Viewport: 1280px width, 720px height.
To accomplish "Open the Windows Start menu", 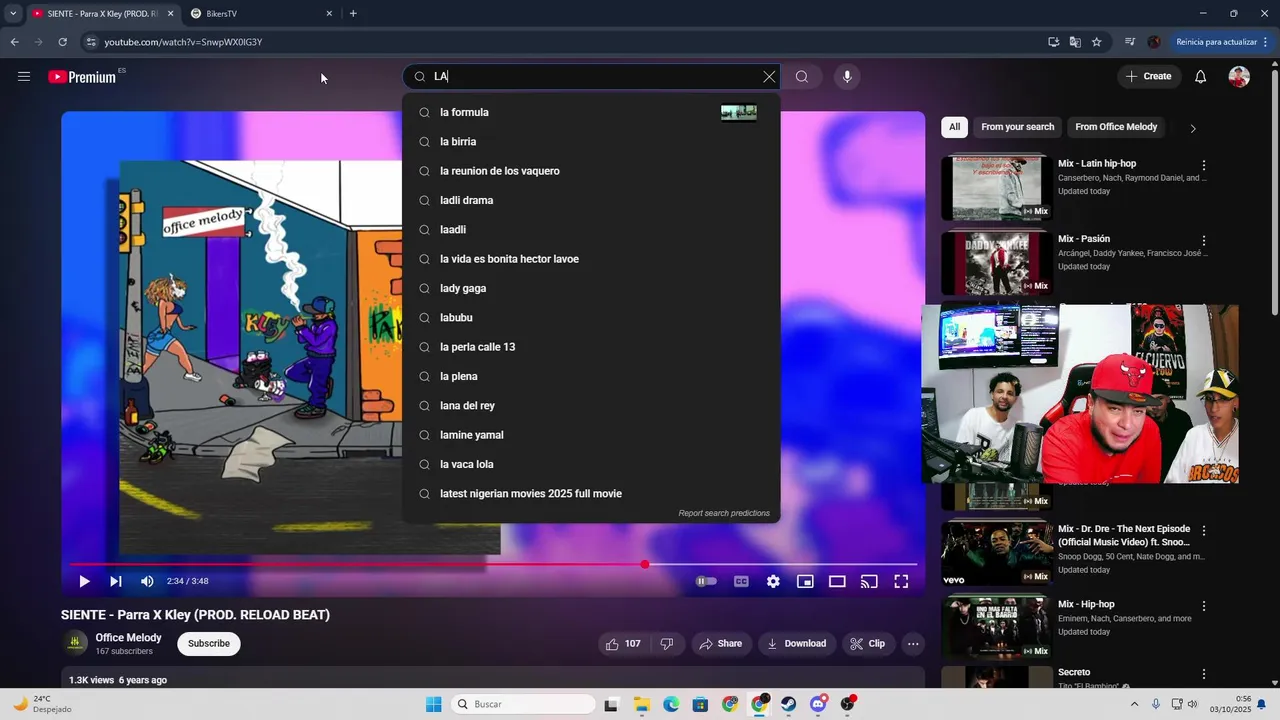I will (x=433, y=704).
